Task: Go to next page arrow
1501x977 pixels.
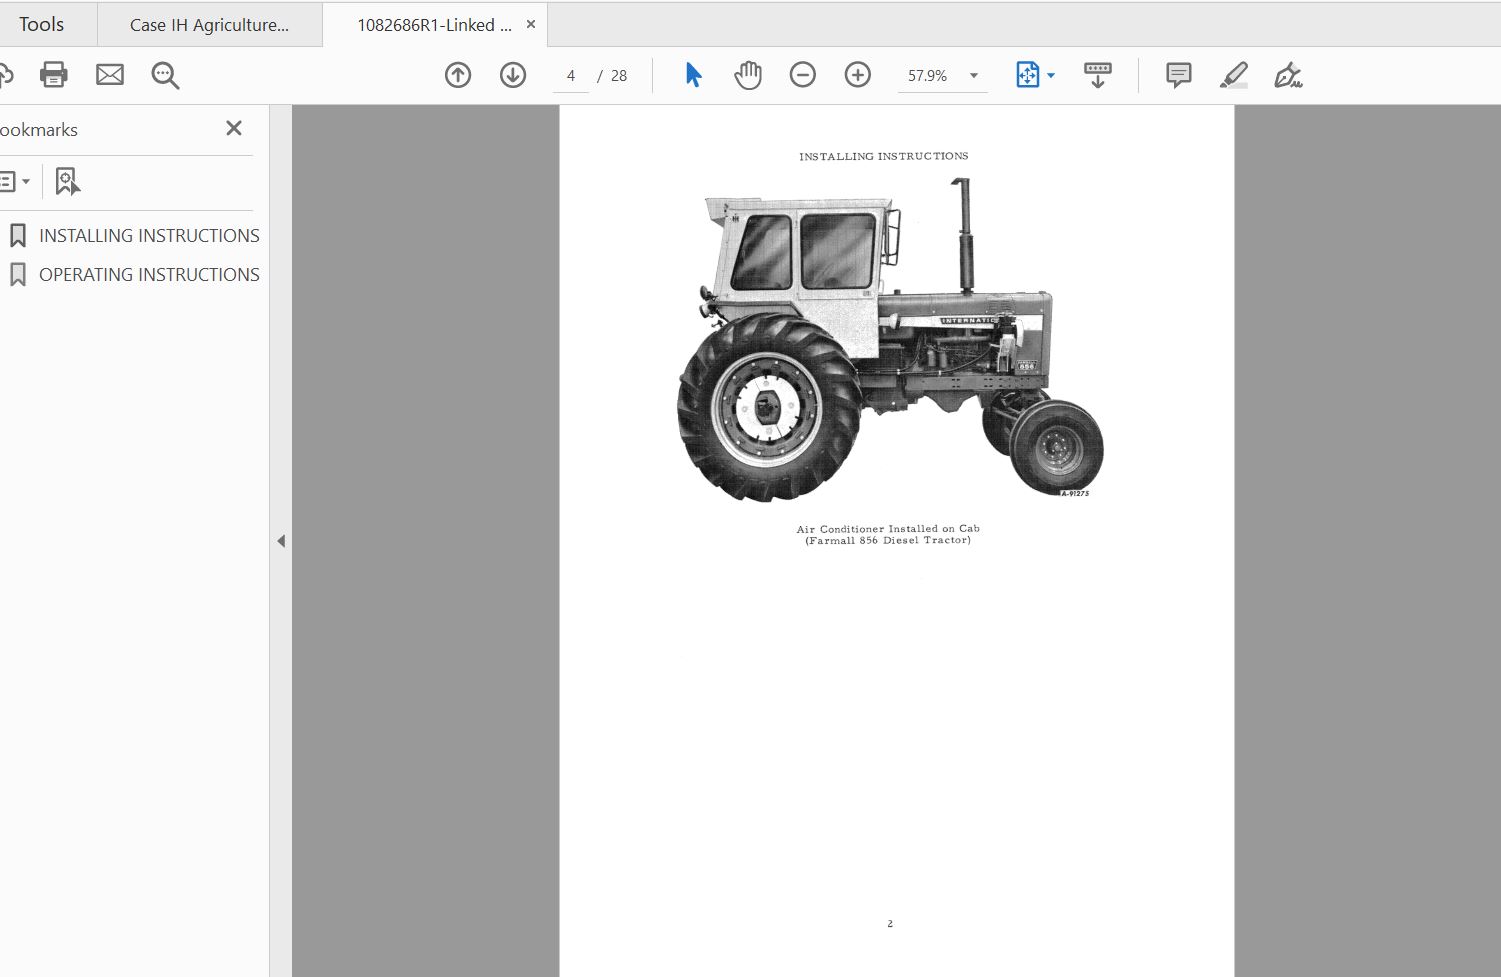Action: 513,75
